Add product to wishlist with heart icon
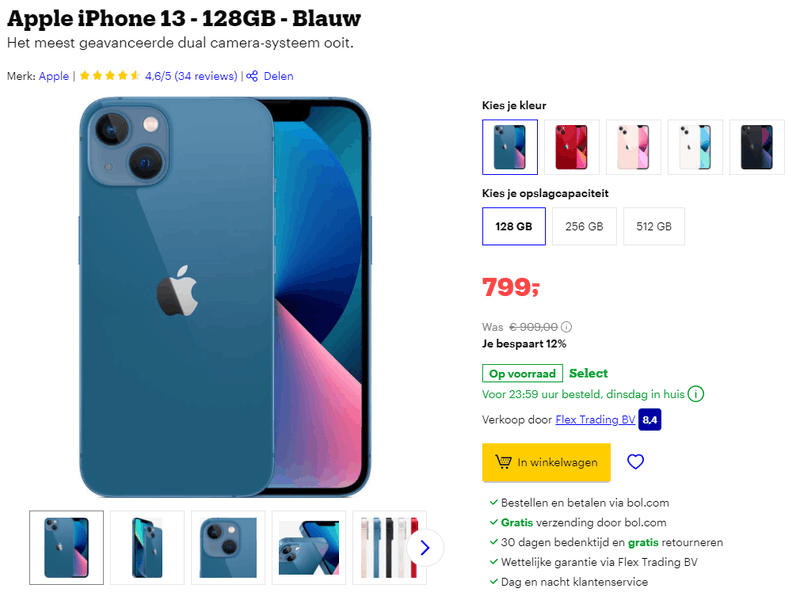The height and width of the screenshot is (596, 800). click(x=635, y=462)
